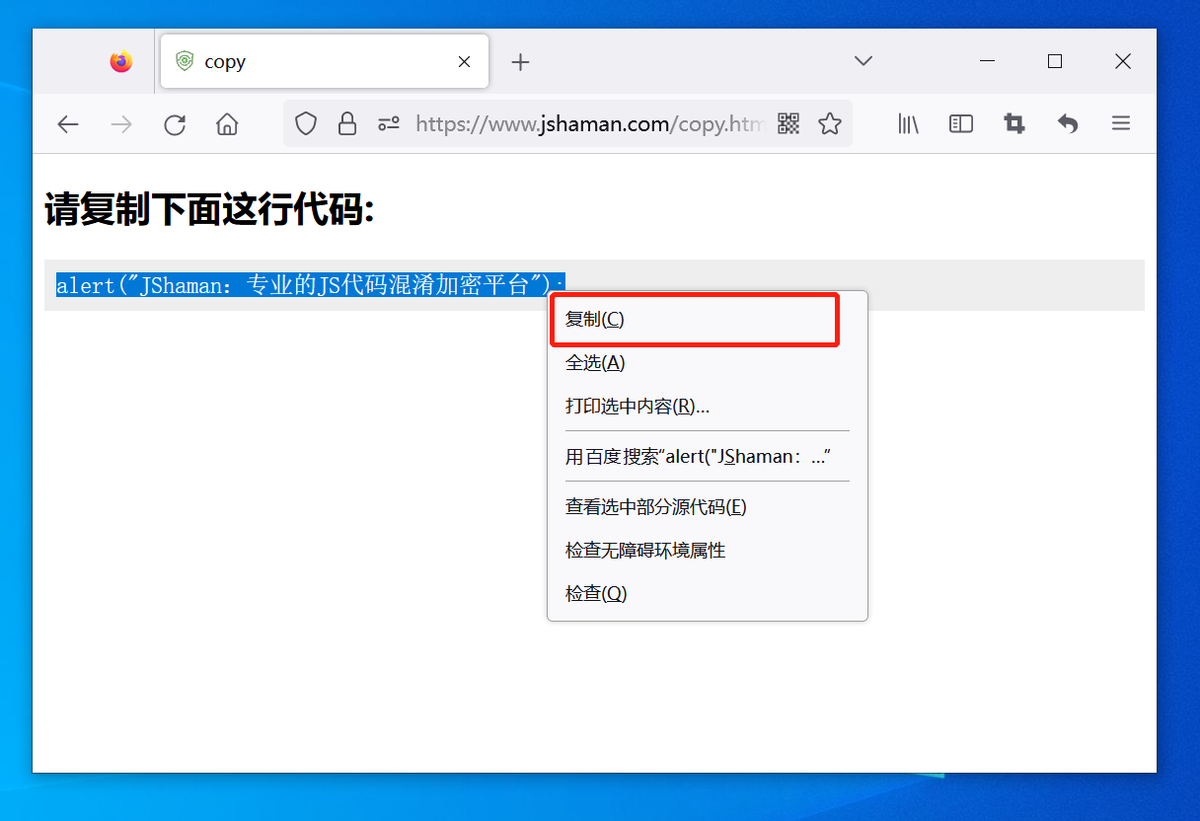Click the tracking protection shield icon
Viewport: 1200px width, 821px height.
click(x=306, y=124)
